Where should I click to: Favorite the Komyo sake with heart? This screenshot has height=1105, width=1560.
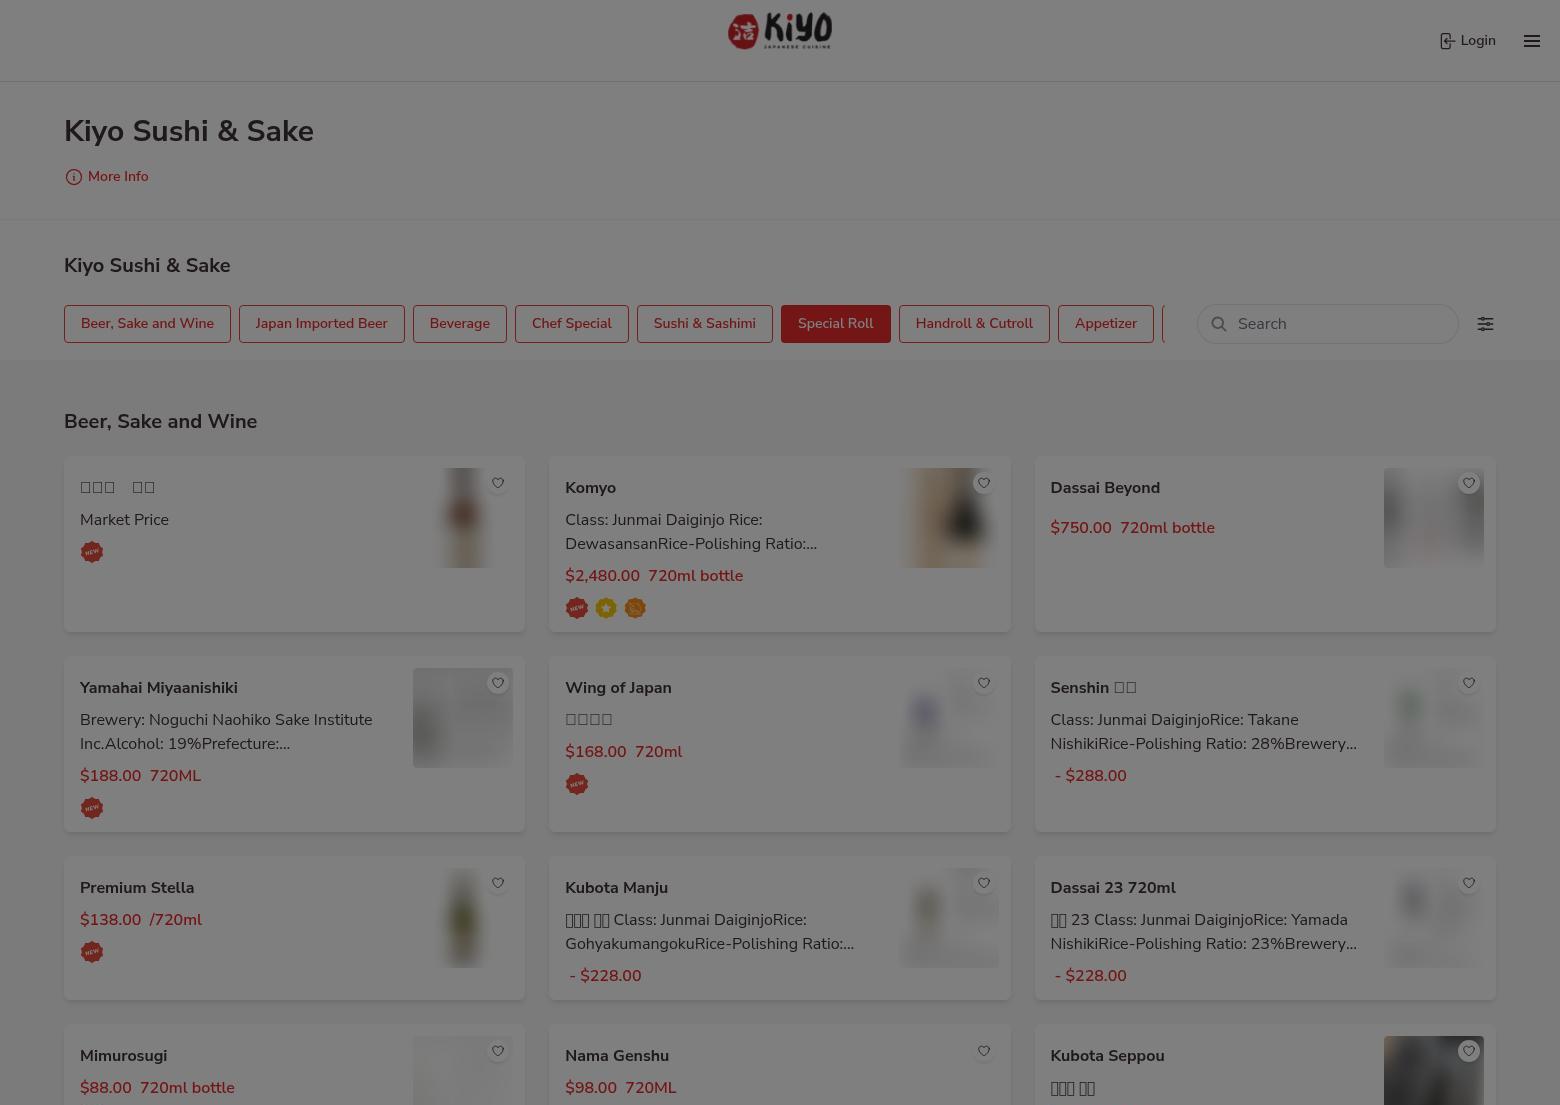(x=983, y=483)
